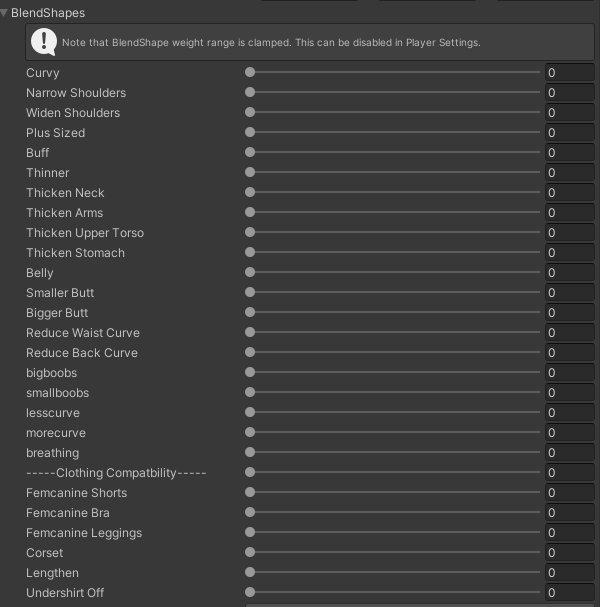Collapse the BlendShapes foldout arrow
600x607 pixels.
coord(4,13)
